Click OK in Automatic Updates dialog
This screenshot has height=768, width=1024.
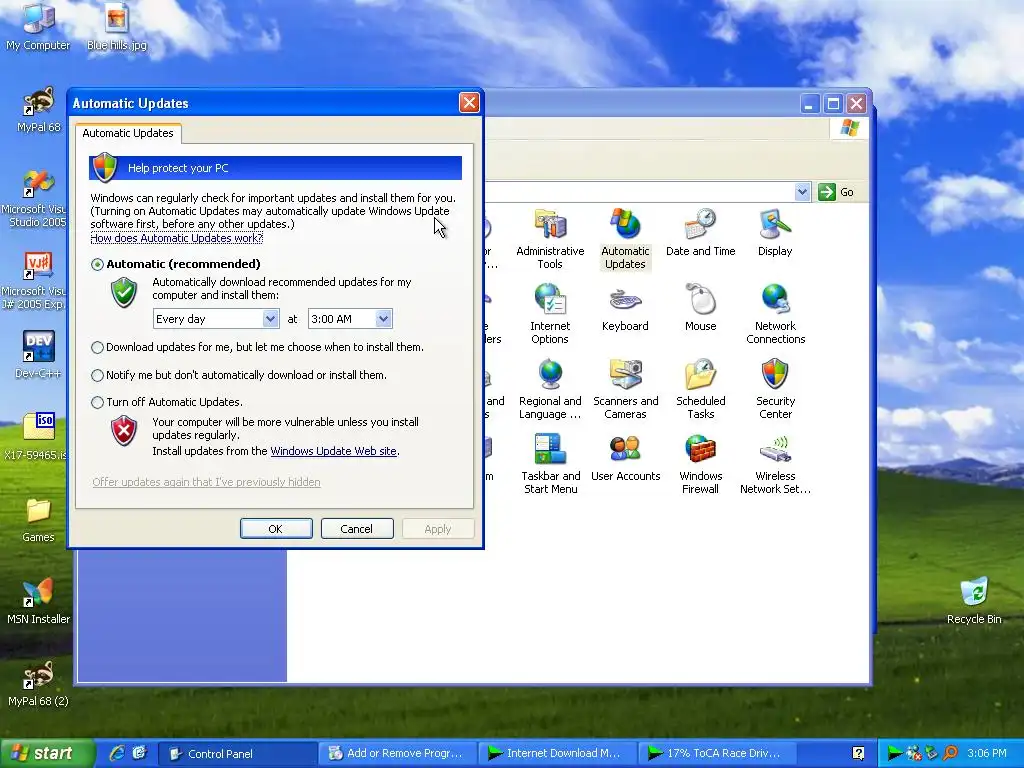[x=276, y=529]
